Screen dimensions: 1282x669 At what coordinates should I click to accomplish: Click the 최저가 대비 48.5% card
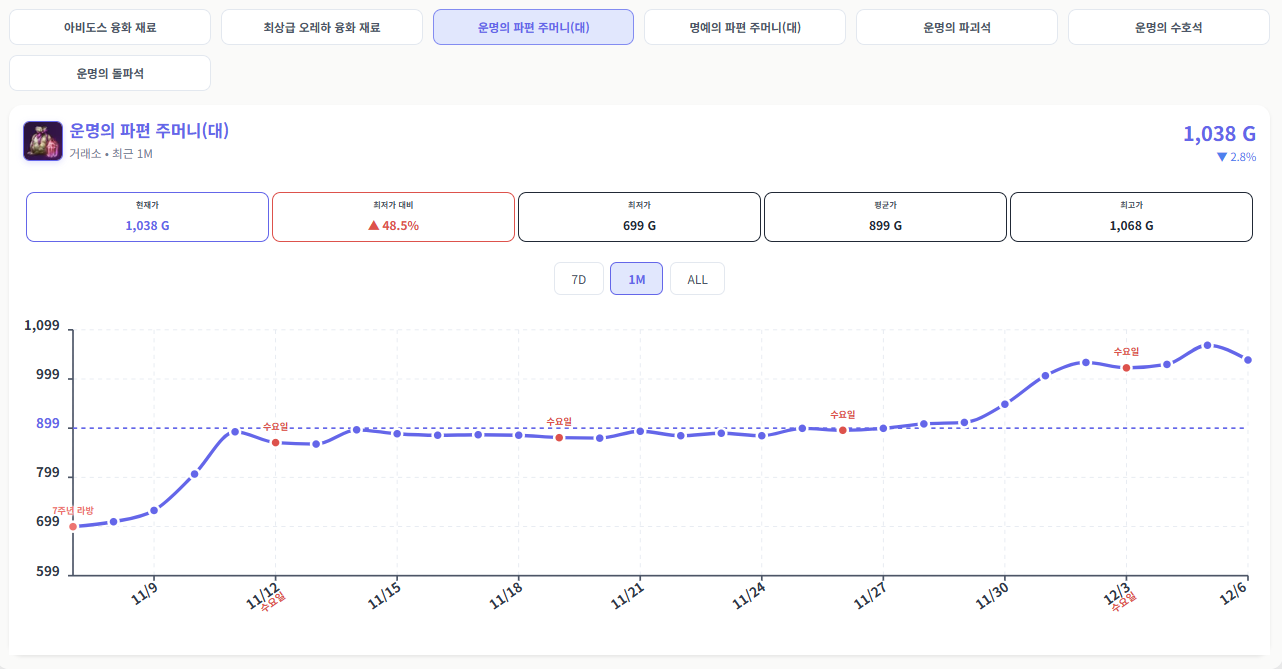tap(393, 217)
